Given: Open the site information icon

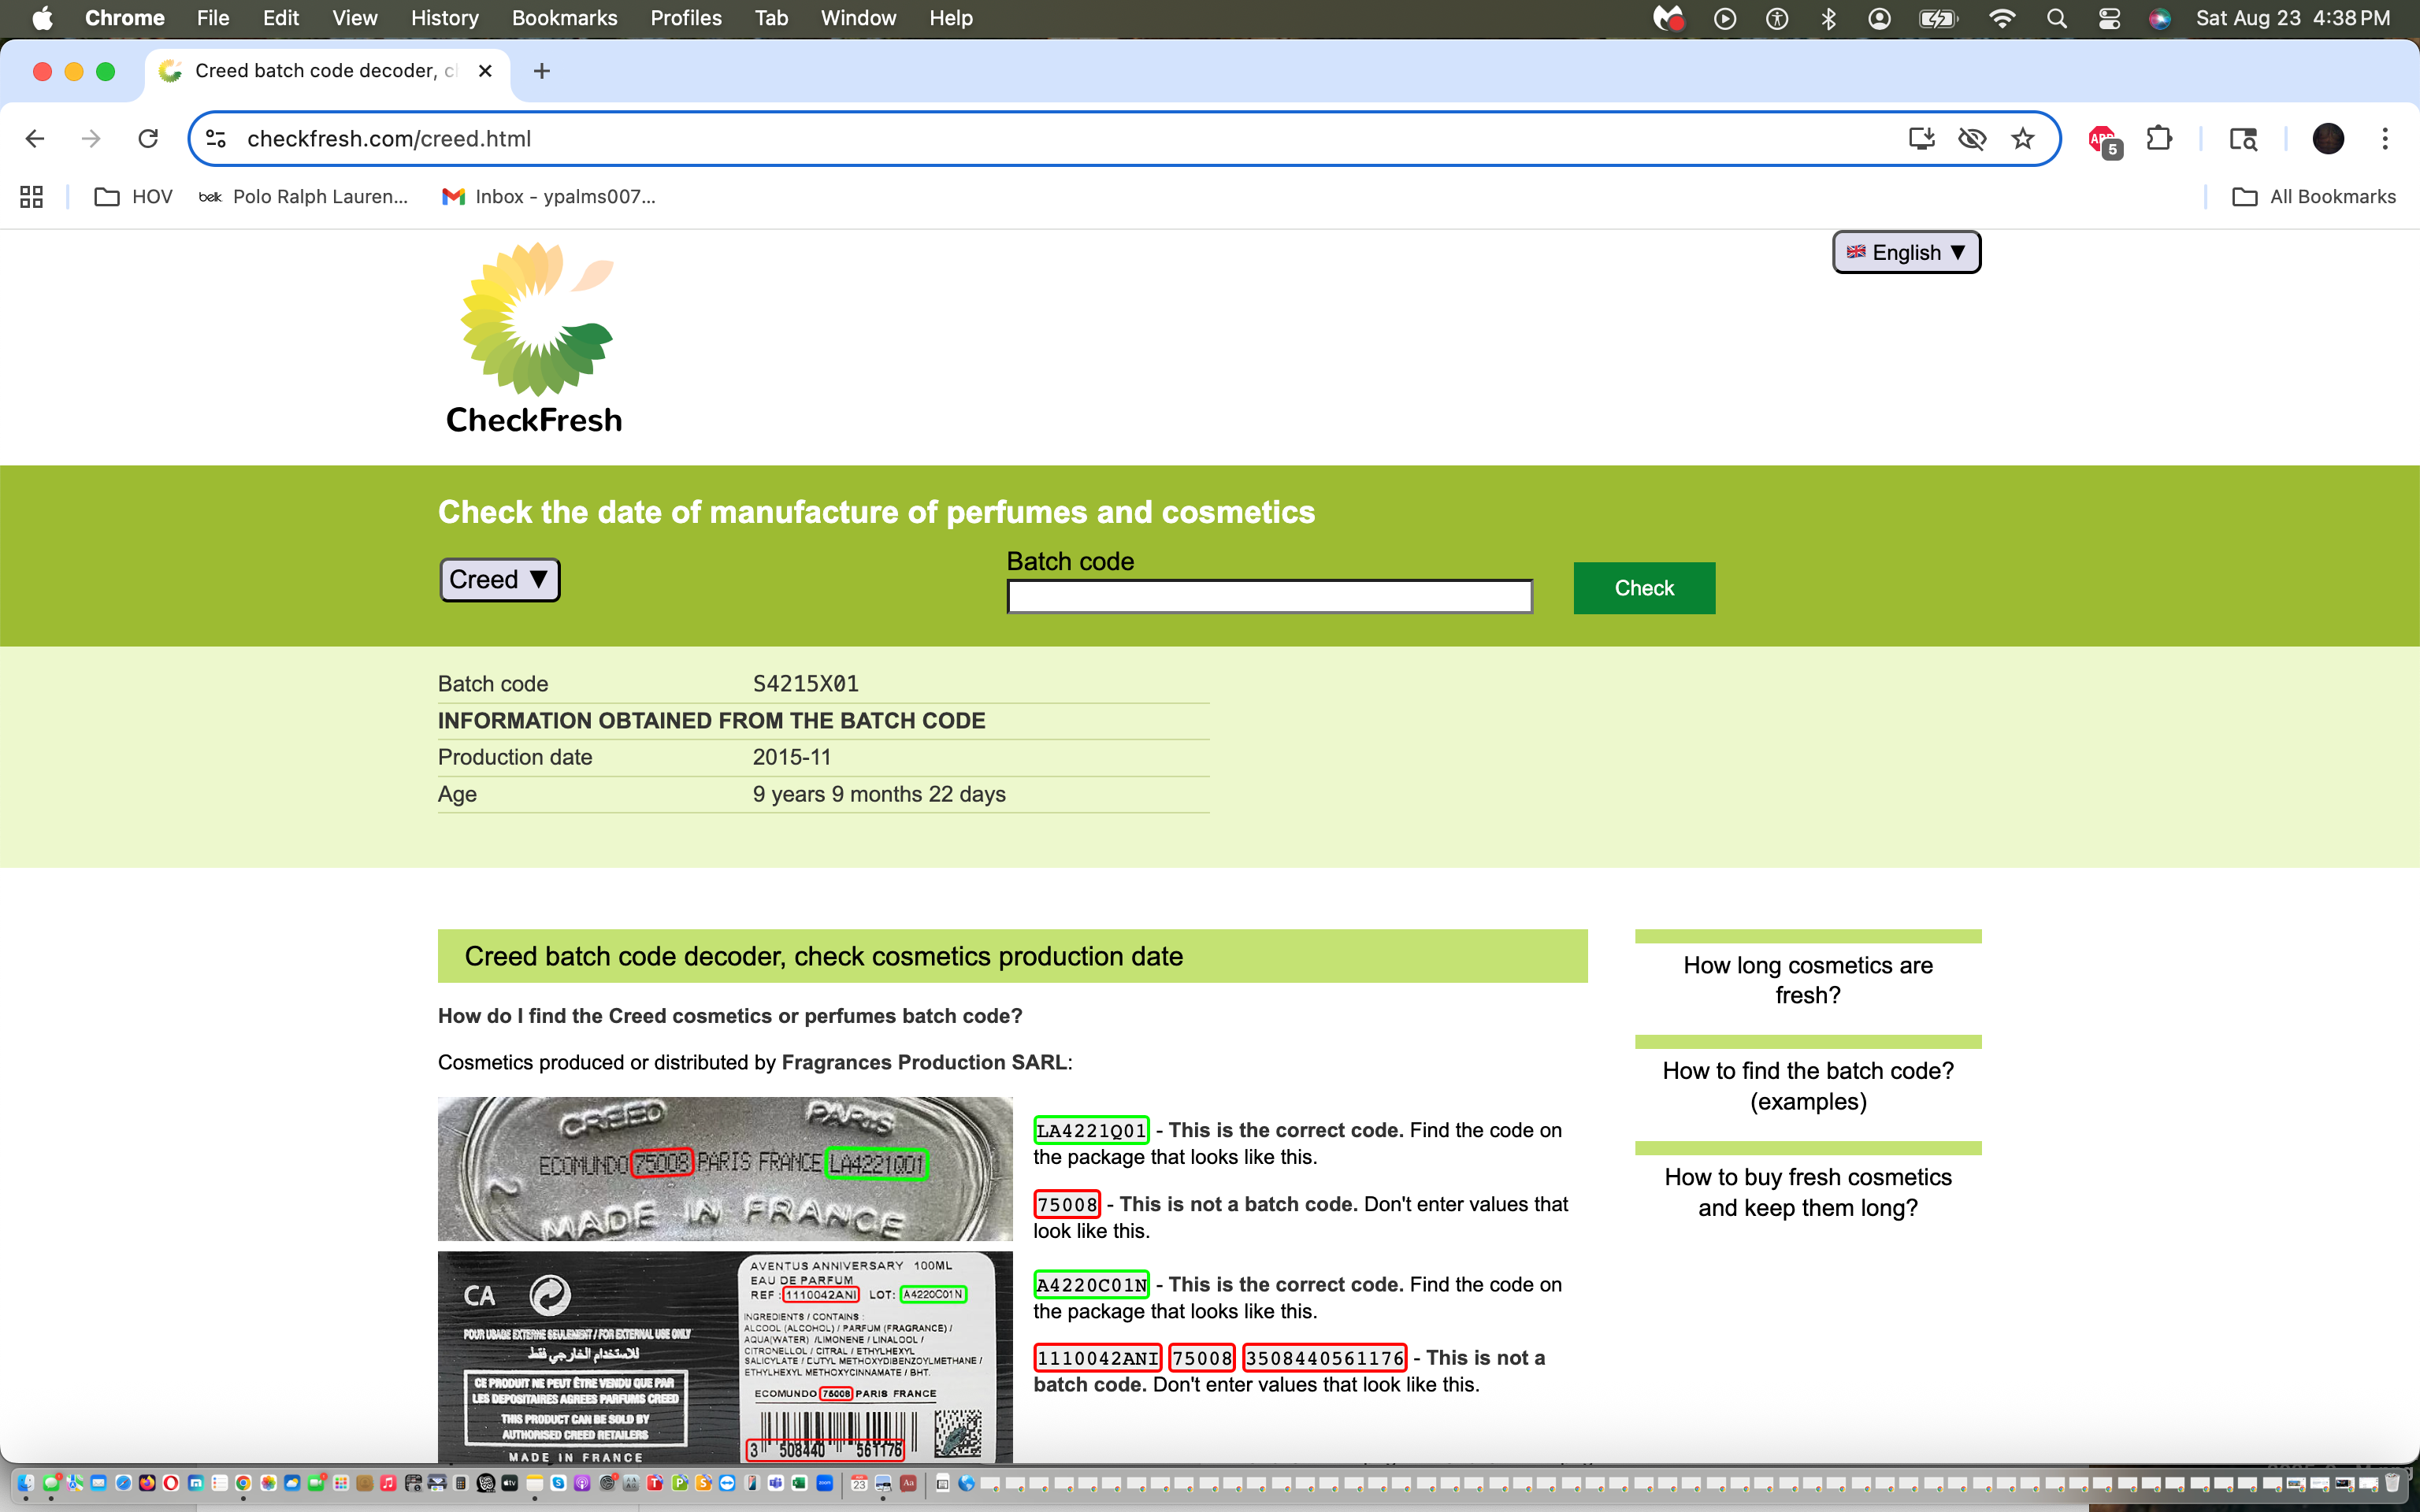Looking at the screenshot, I should pyautogui.click(x=216, y=139).
